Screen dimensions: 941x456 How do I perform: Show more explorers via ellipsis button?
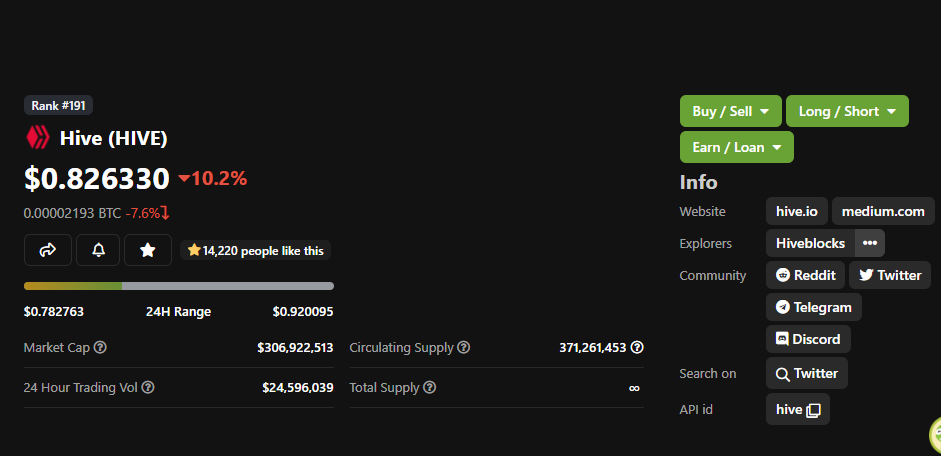point(870,243)
